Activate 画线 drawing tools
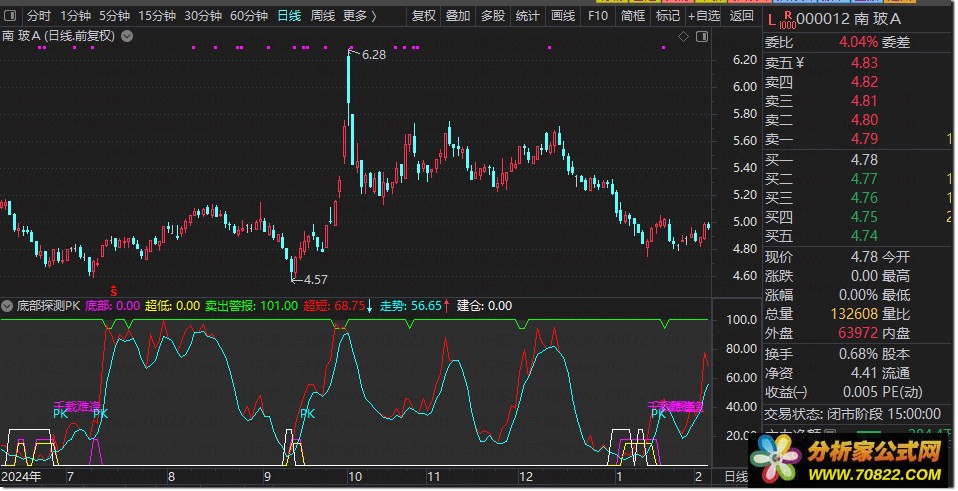958x491 pixels. tap(563, 16)
